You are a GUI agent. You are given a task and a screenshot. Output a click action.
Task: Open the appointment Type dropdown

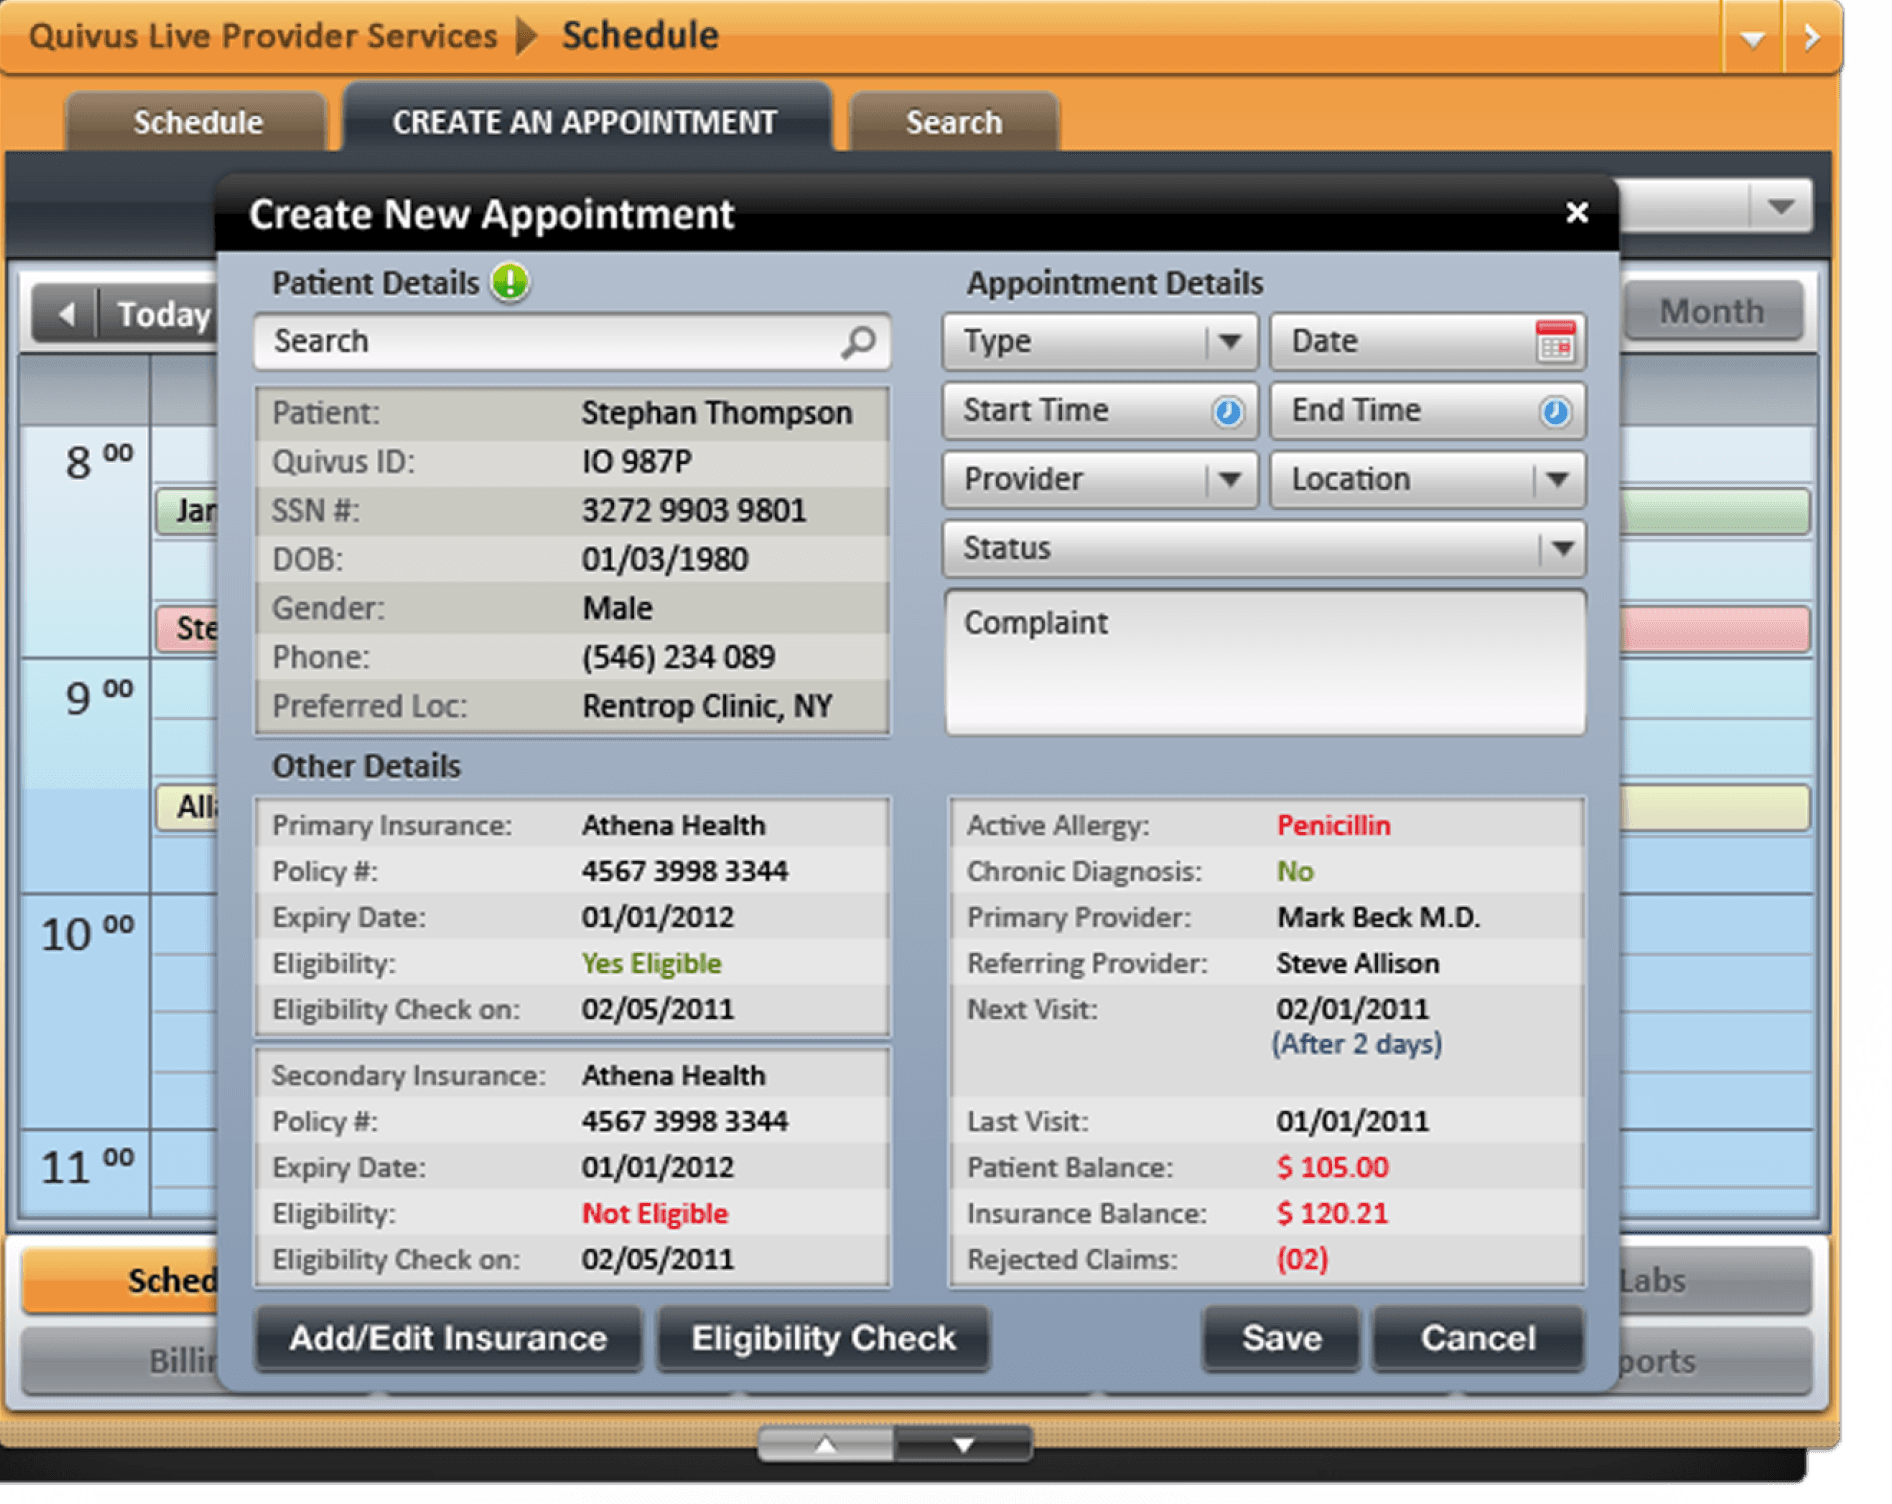[x=1230, y=341]
